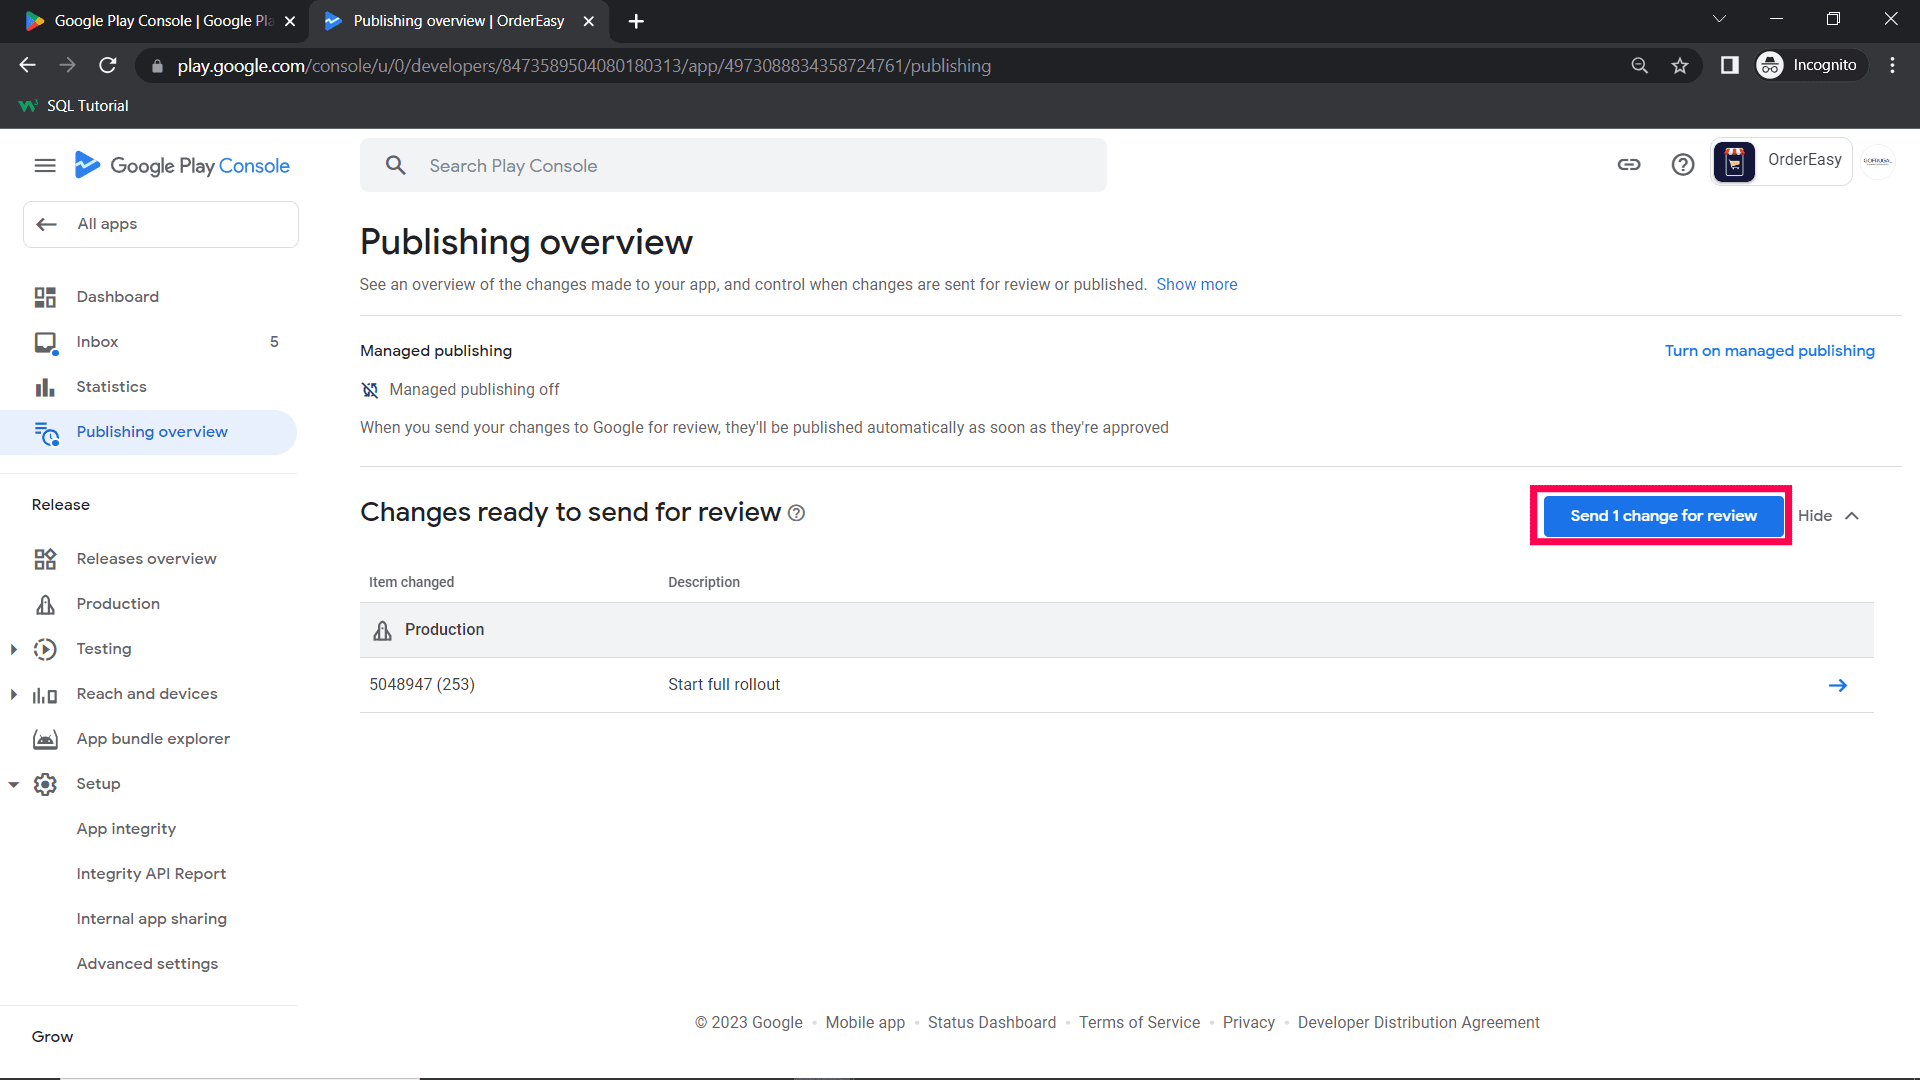This screenshot has width=1920, height=1080.
Task: Open the help question mark icon
Action: [1683, 165]
